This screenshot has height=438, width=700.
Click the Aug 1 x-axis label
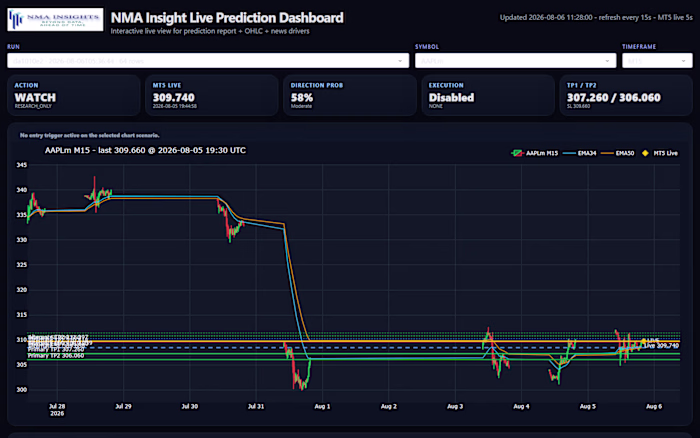(x=322, y=406)
